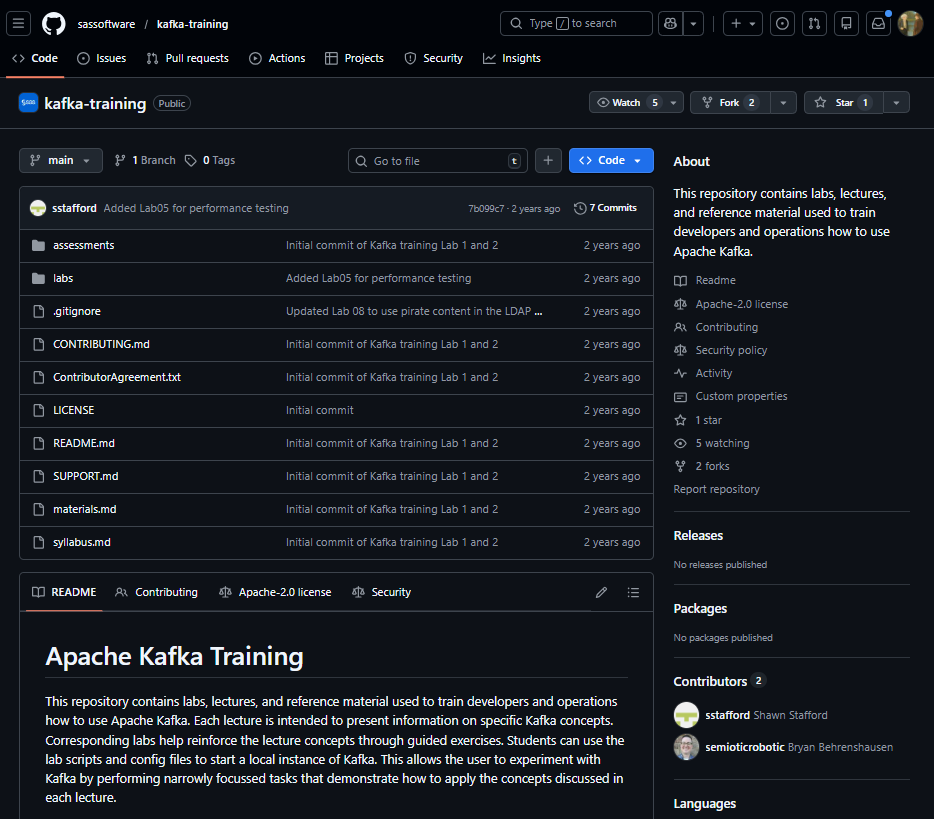Click the Type / to search box
Viewport: 934px width, 819px height.
coord(577,24)
